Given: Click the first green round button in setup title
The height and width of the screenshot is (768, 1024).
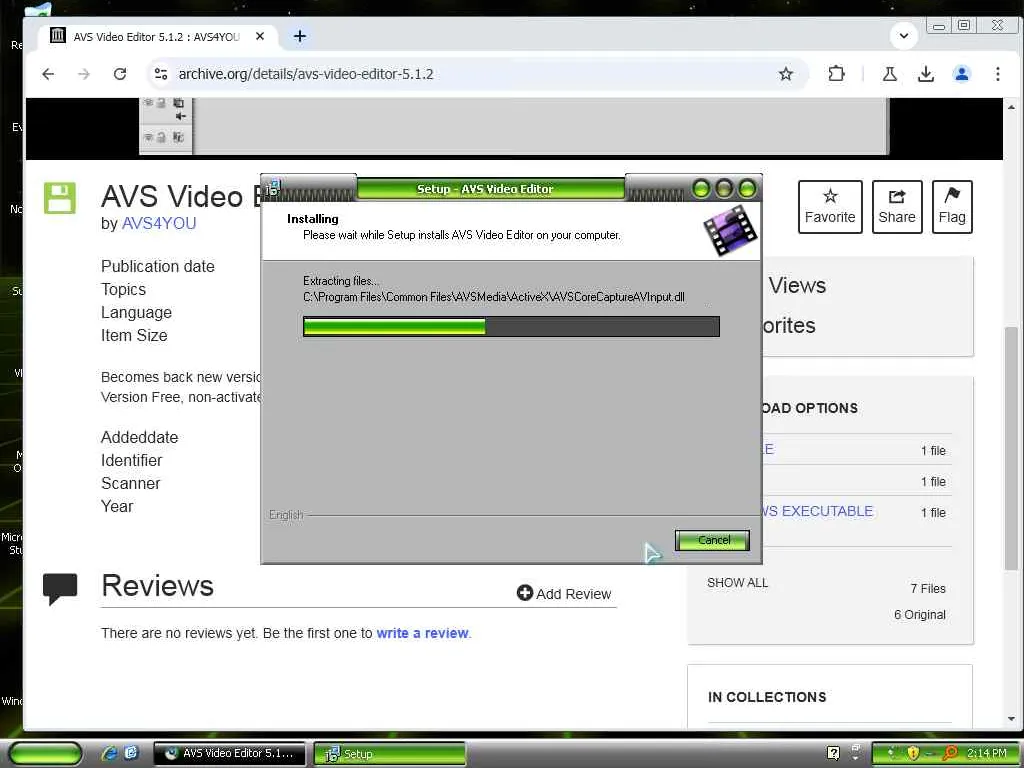Looking at the screenshot, I should click(x=701, y=189).
